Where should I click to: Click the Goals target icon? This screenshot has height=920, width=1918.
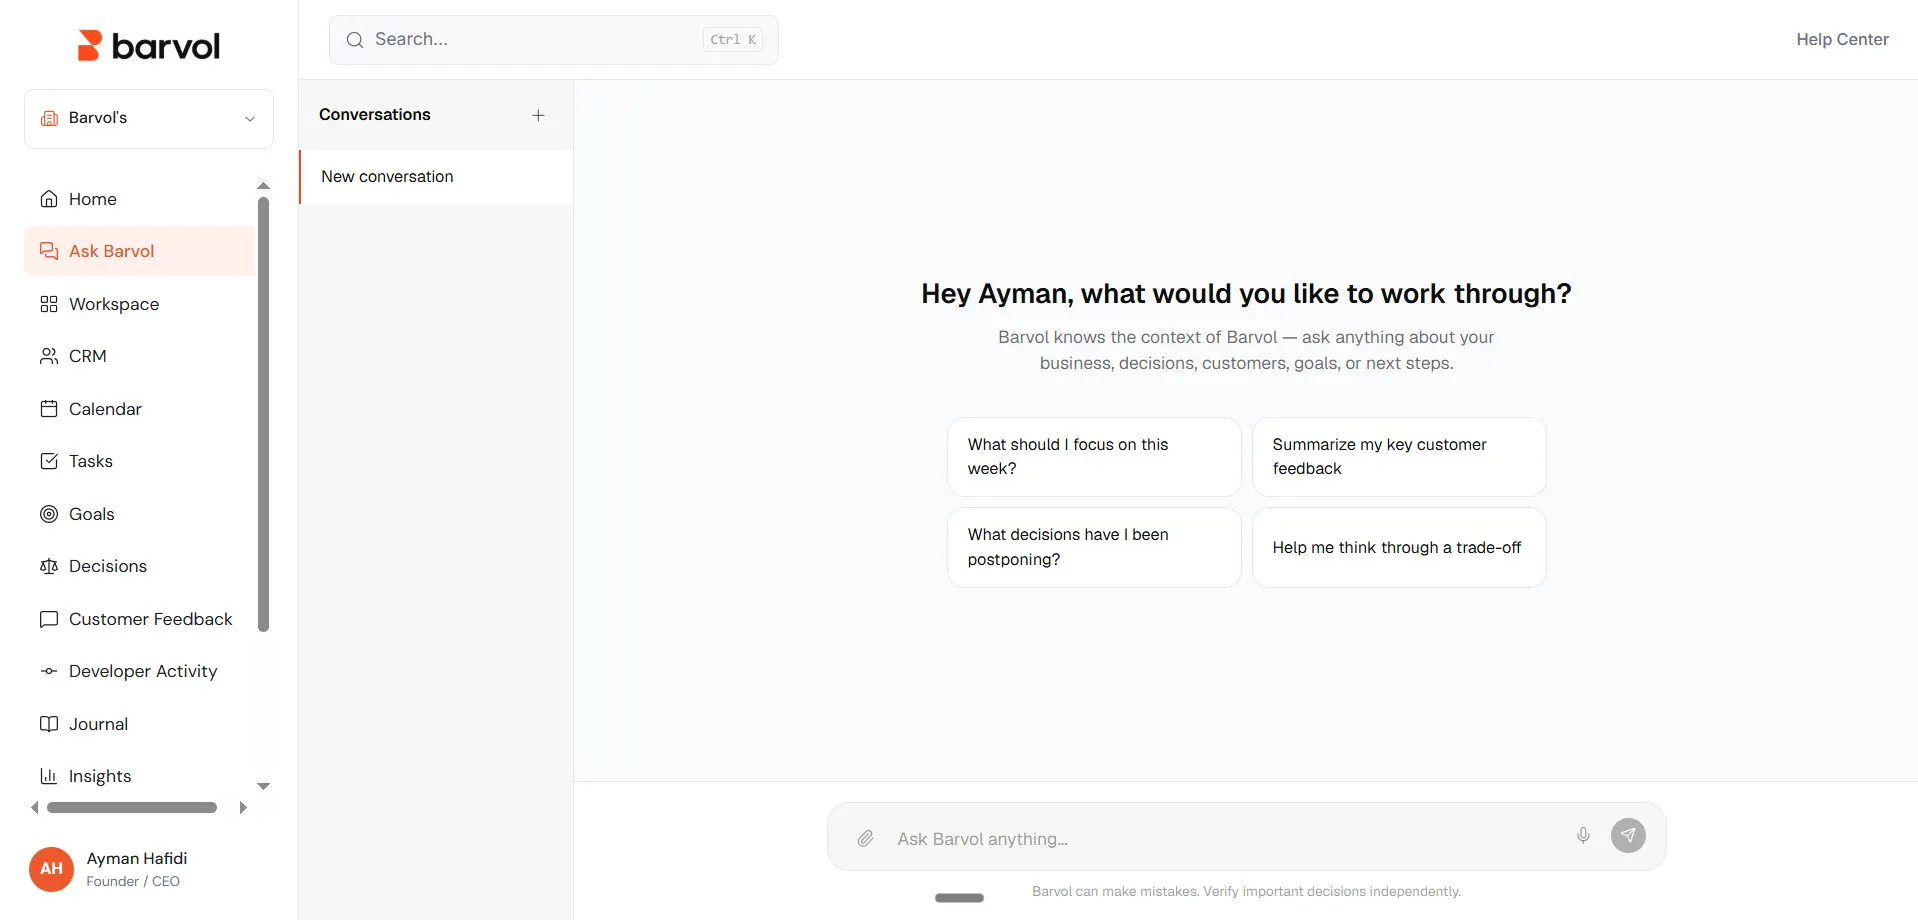[x=49, y=514]
